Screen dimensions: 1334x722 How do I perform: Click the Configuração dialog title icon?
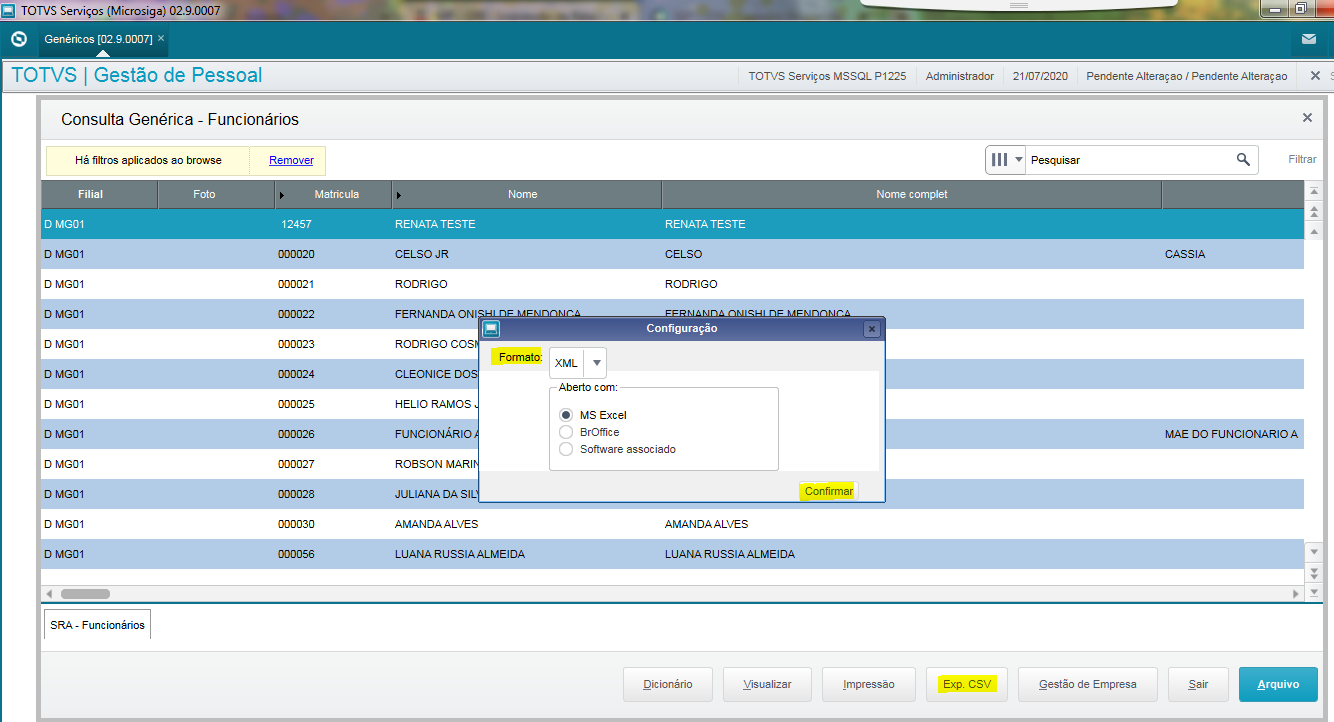click(490, 328)
